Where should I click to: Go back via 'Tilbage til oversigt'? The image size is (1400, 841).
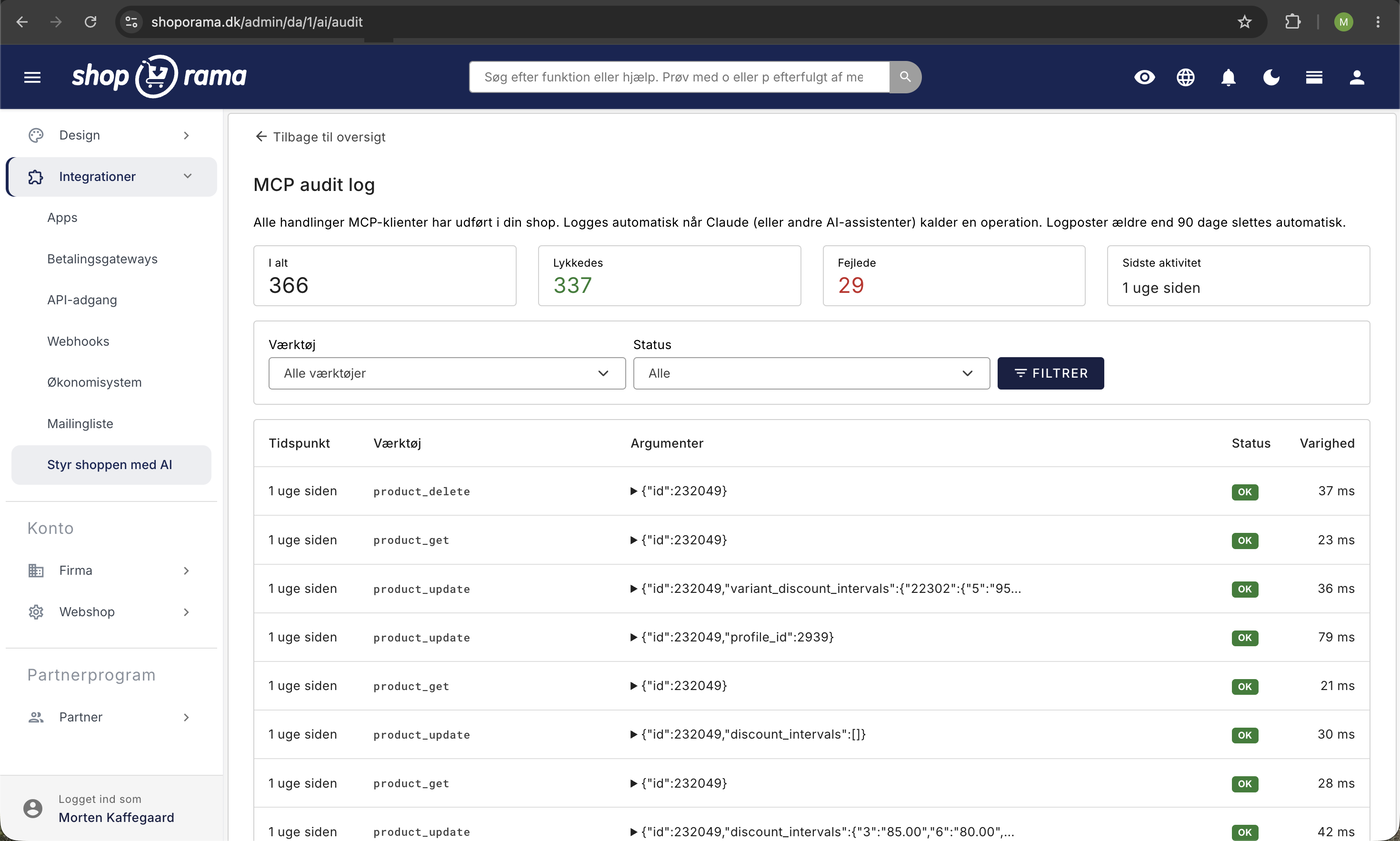point(320,137)
